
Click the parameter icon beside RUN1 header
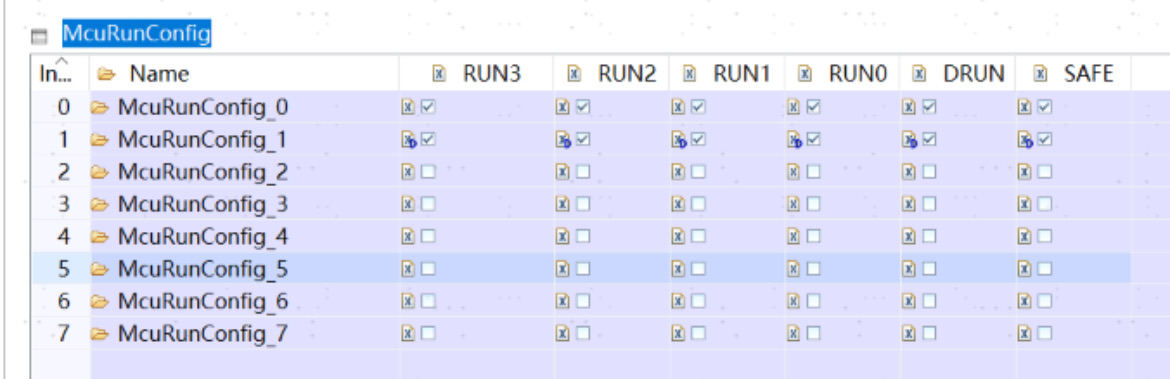click(x=690, y=74)
